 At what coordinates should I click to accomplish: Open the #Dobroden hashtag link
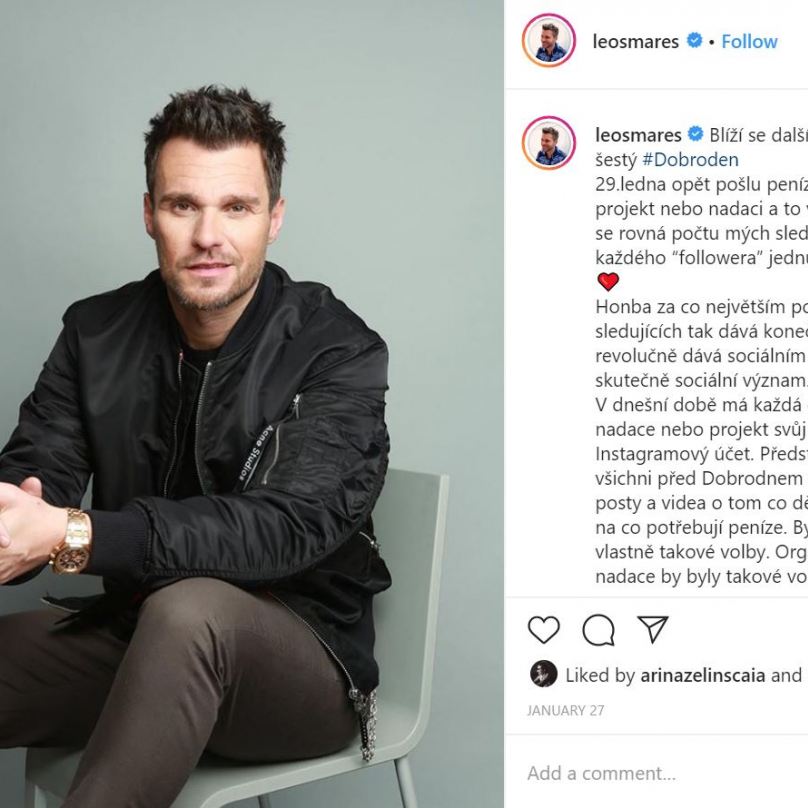point(691,160)
